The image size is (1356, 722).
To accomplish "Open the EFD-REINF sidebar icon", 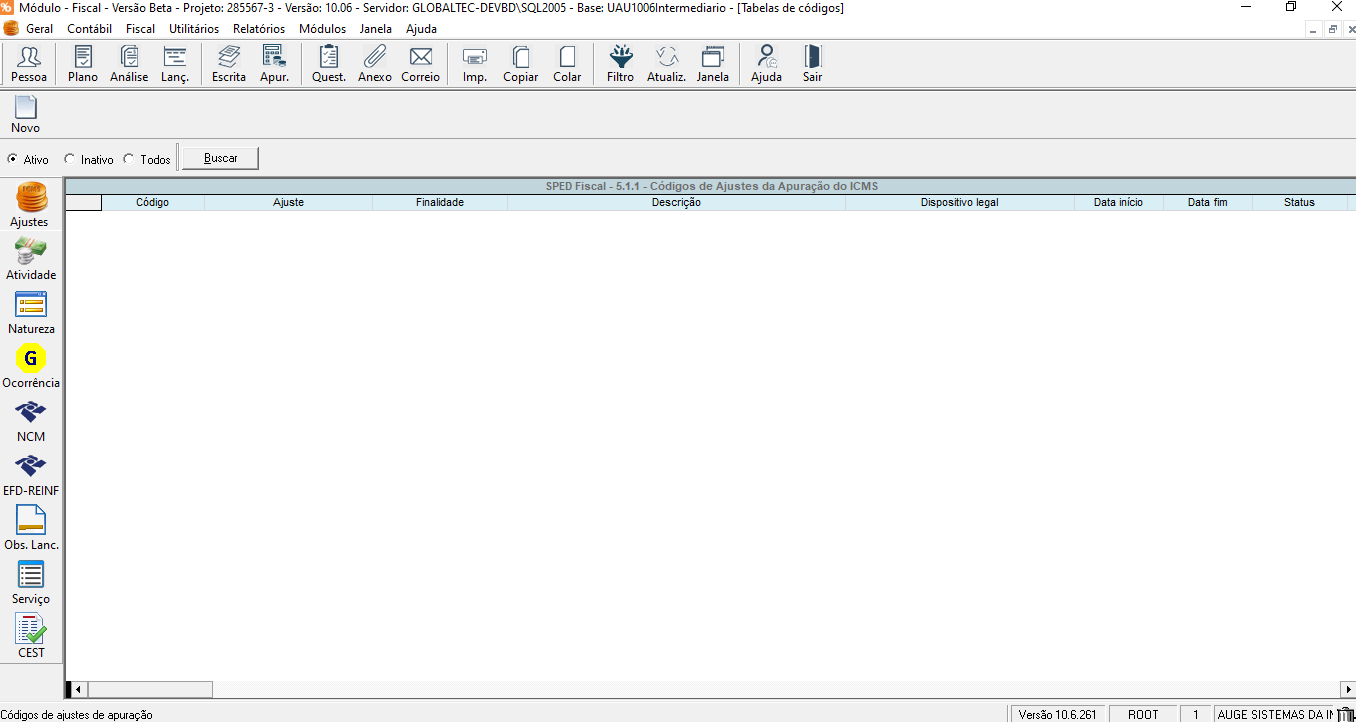I will tap(30, 471).
